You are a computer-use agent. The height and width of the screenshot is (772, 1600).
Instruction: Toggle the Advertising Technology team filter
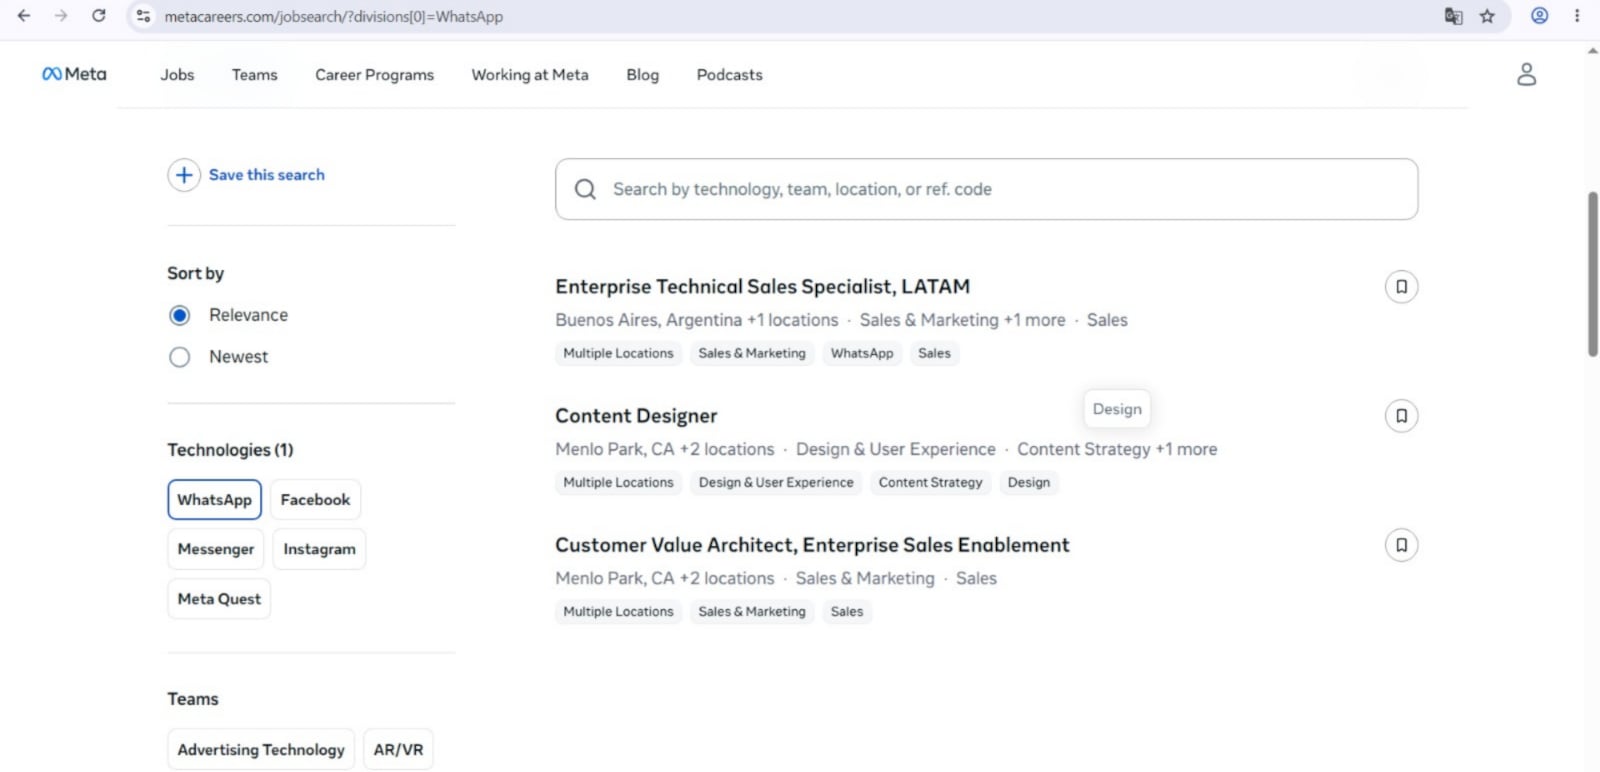[x=261, y=749]
